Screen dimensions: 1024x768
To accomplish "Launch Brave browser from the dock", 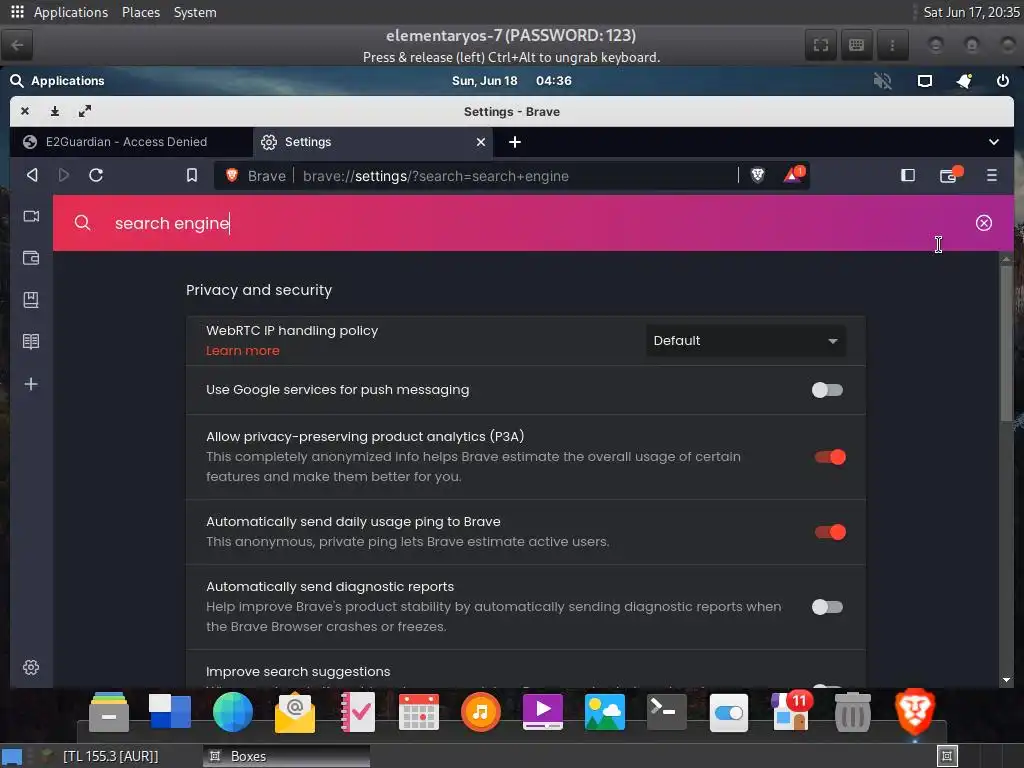I will point(914,711).
